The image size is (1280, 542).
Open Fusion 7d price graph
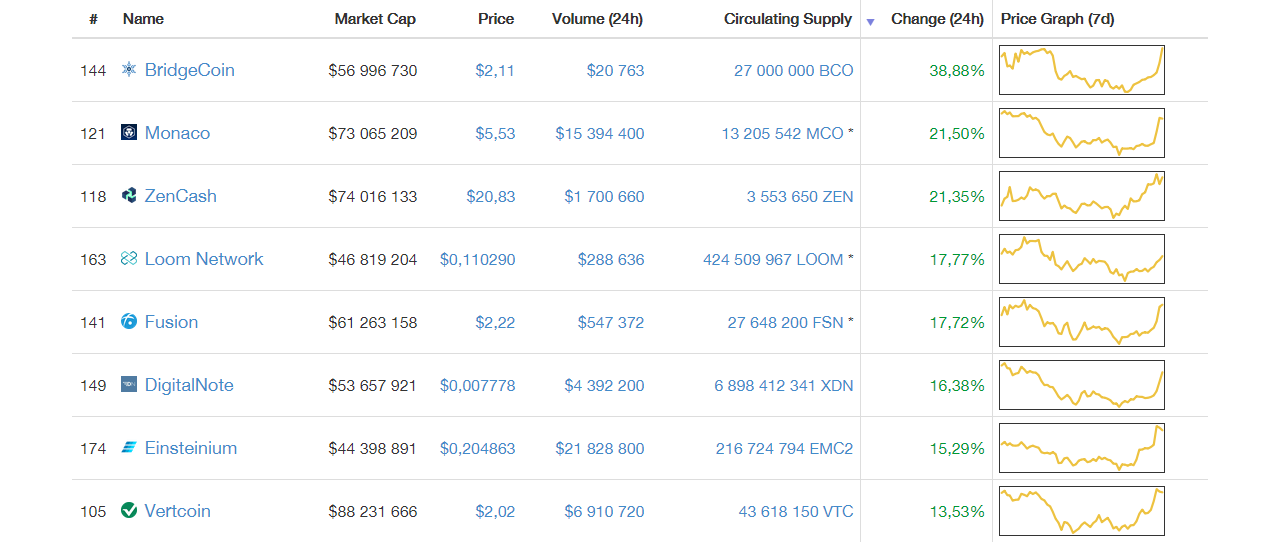[1082, 322]
